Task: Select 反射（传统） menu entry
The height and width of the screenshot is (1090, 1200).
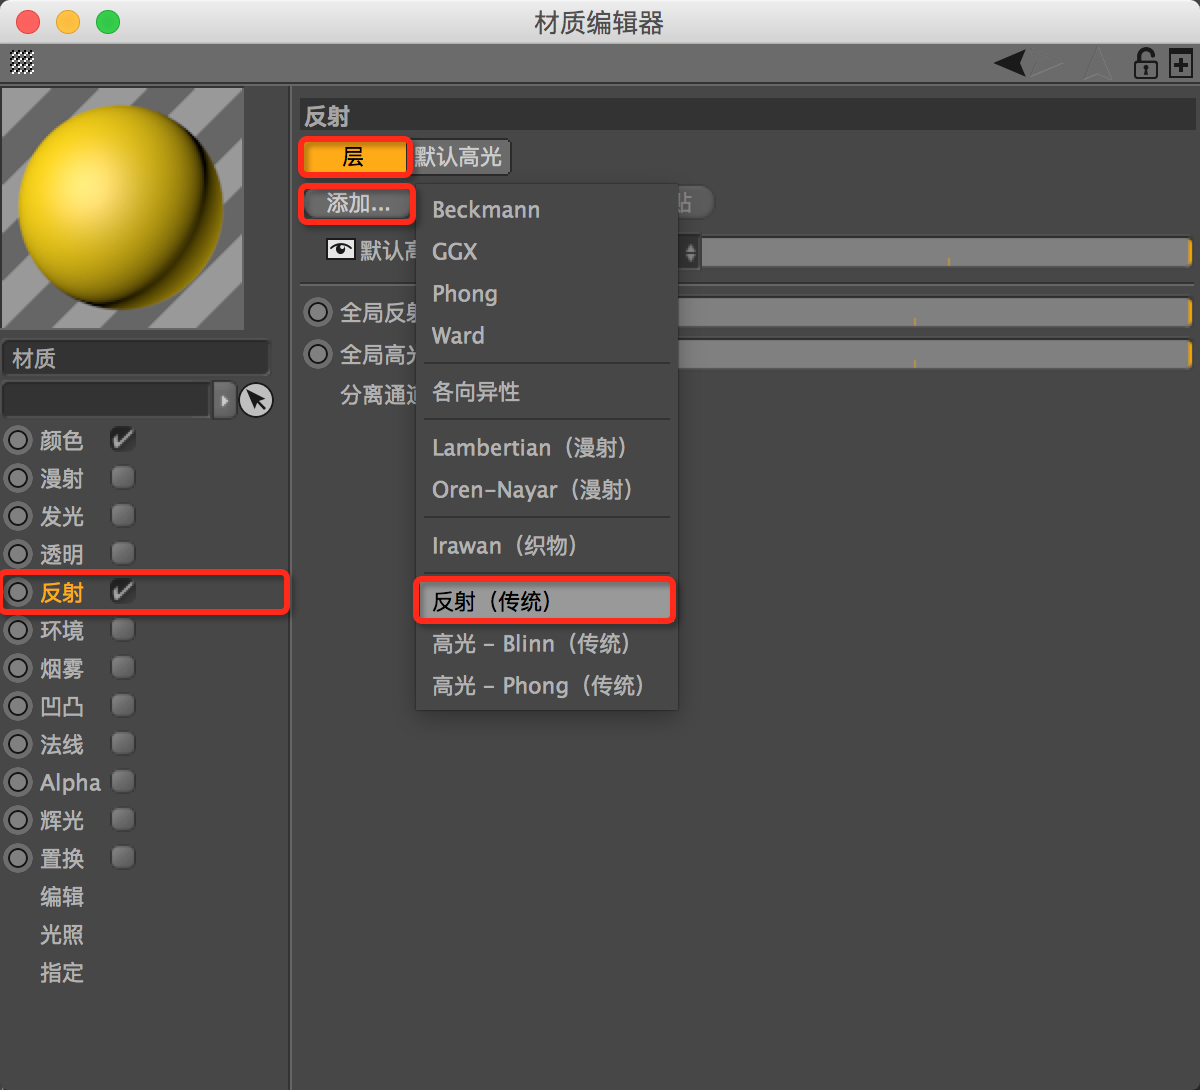Action: [x=546, y=601]
